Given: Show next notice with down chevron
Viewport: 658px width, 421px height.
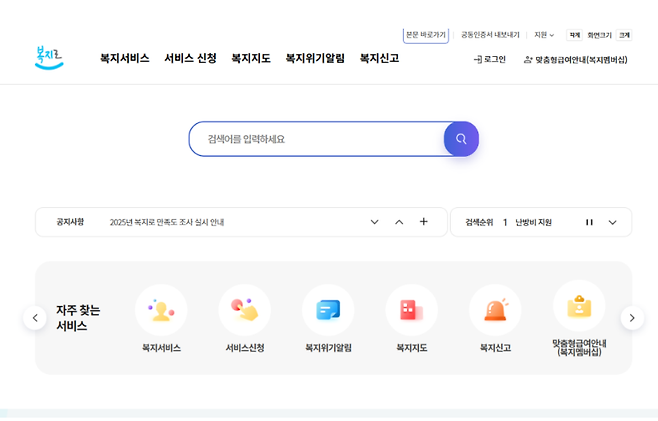Looking at the screenshot, I should [375, 222].
